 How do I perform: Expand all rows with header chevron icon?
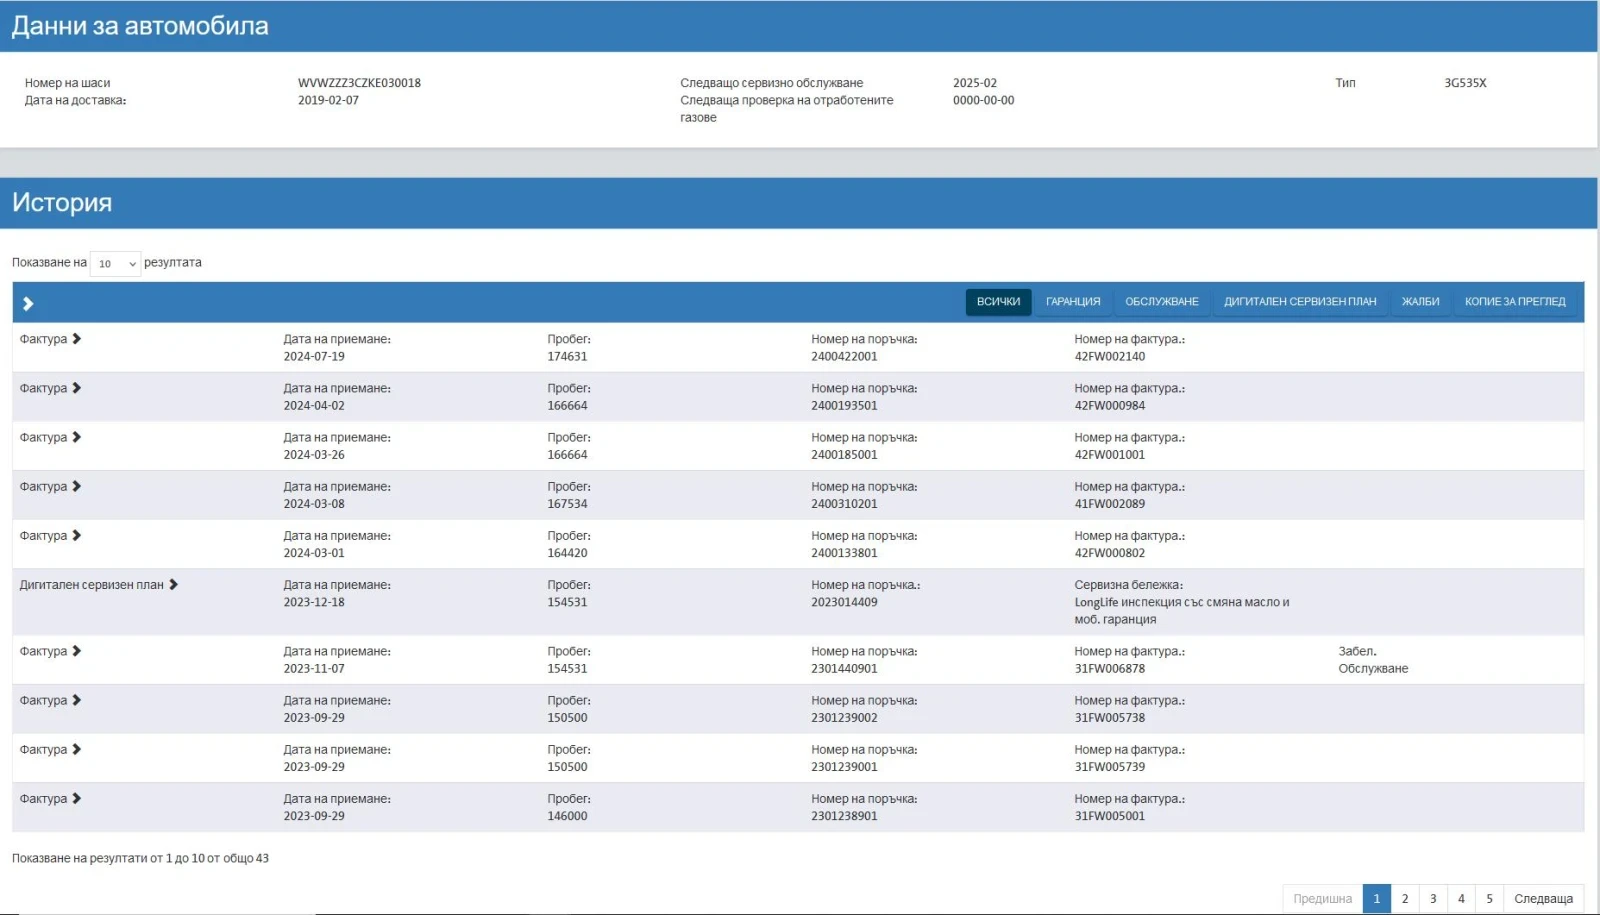[x=28, y=304]
